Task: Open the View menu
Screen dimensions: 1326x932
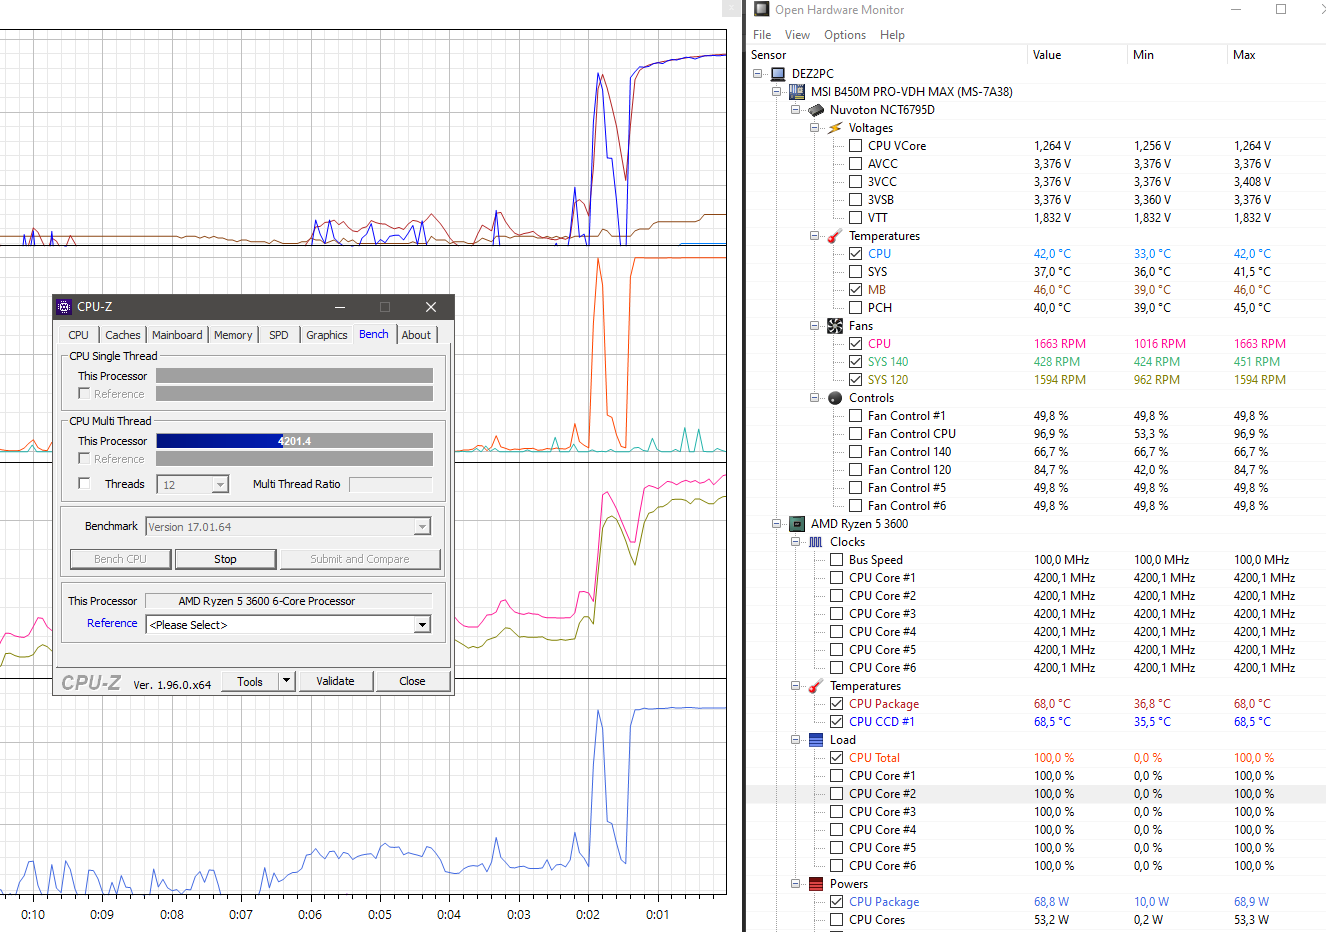Action: tap(797, 35)
